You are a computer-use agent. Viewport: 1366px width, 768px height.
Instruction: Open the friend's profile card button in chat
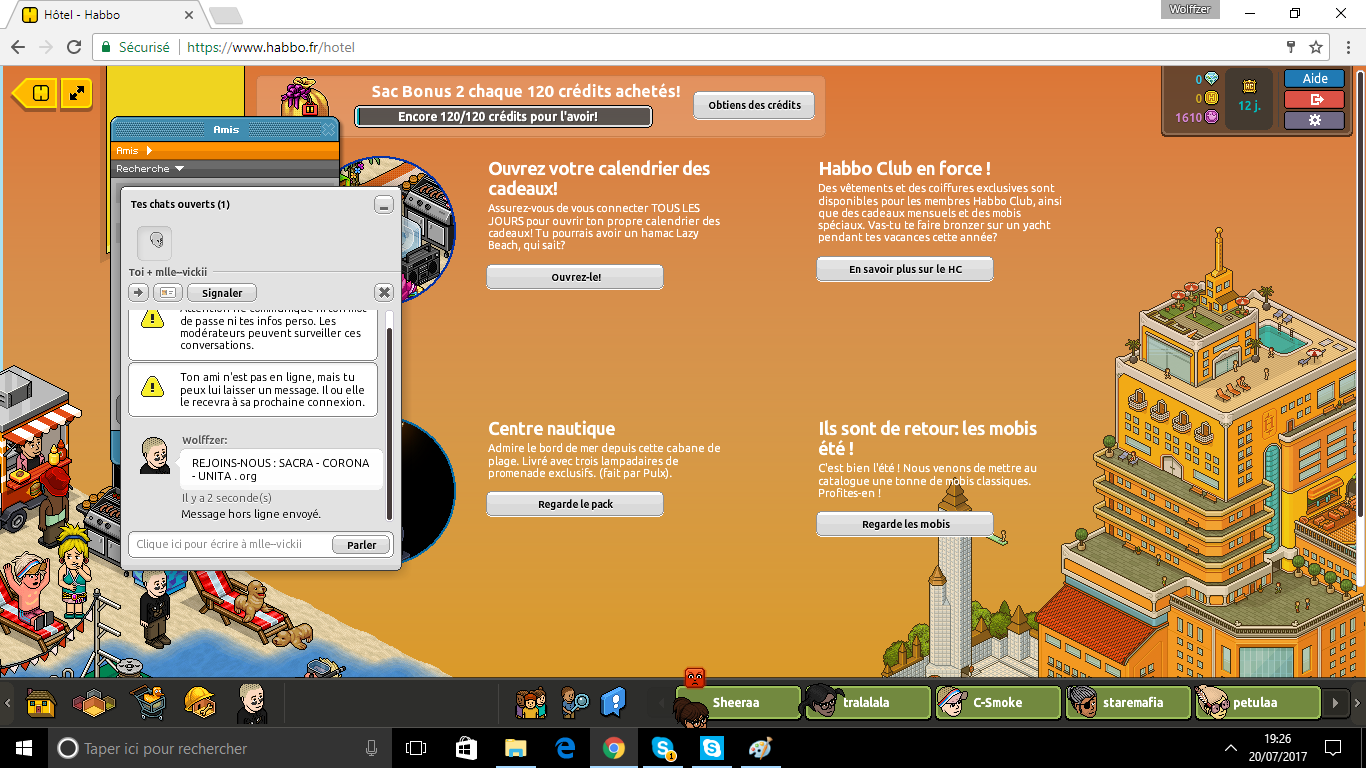(167, 293)
